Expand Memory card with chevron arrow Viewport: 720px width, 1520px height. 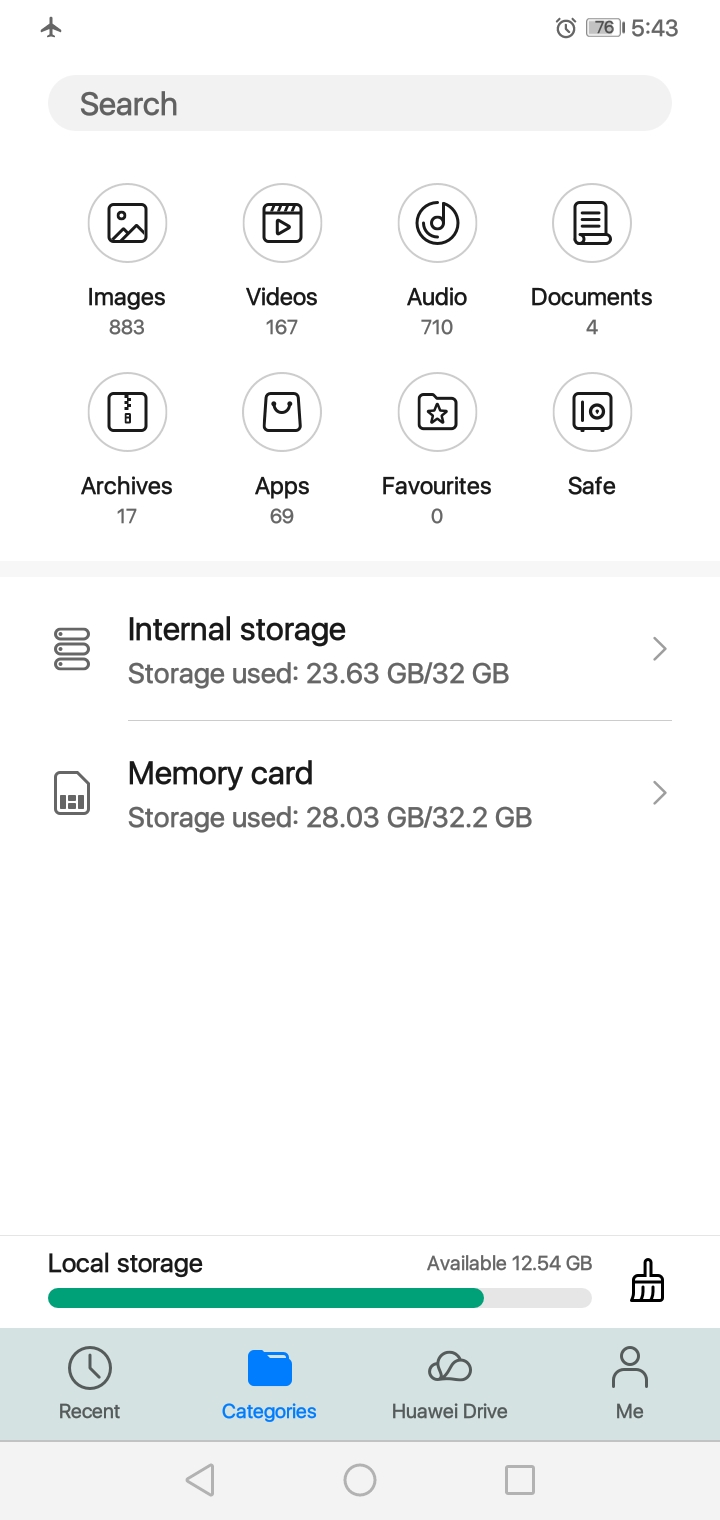[x=659, y=794]
